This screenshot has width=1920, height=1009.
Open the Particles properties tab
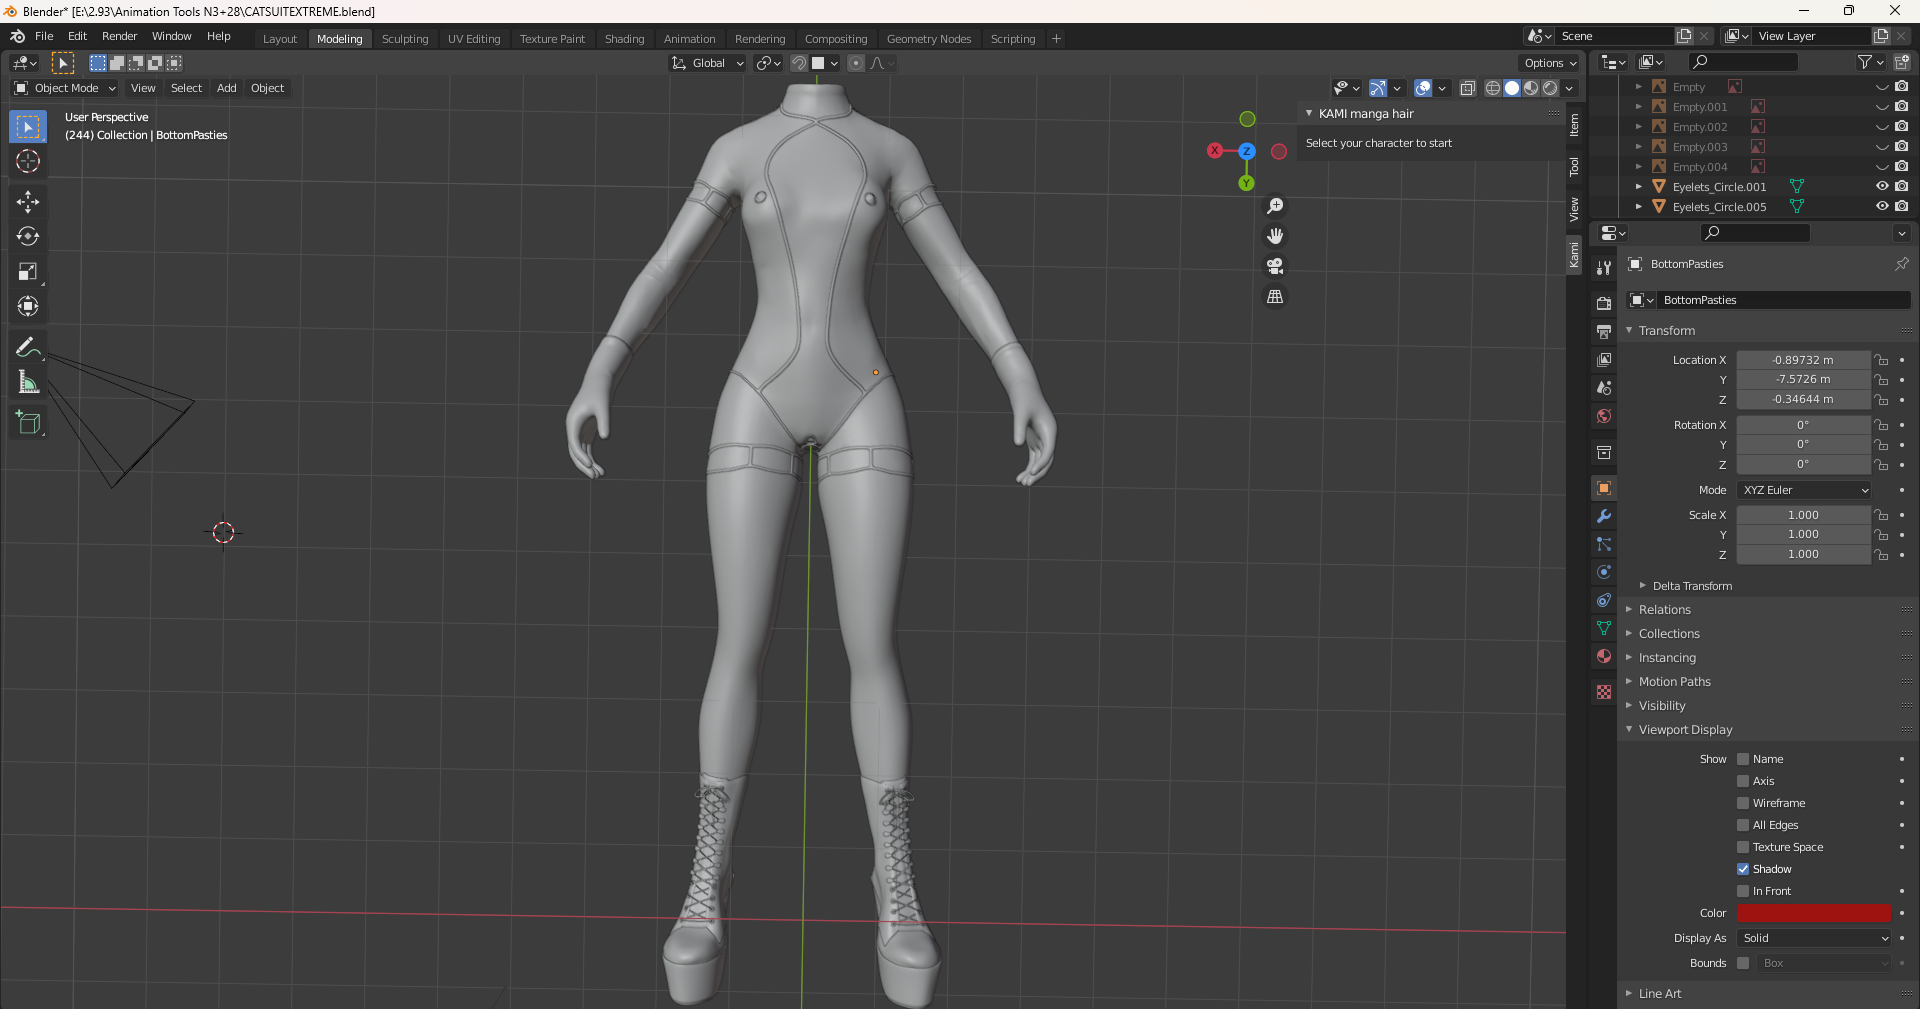1604,544
